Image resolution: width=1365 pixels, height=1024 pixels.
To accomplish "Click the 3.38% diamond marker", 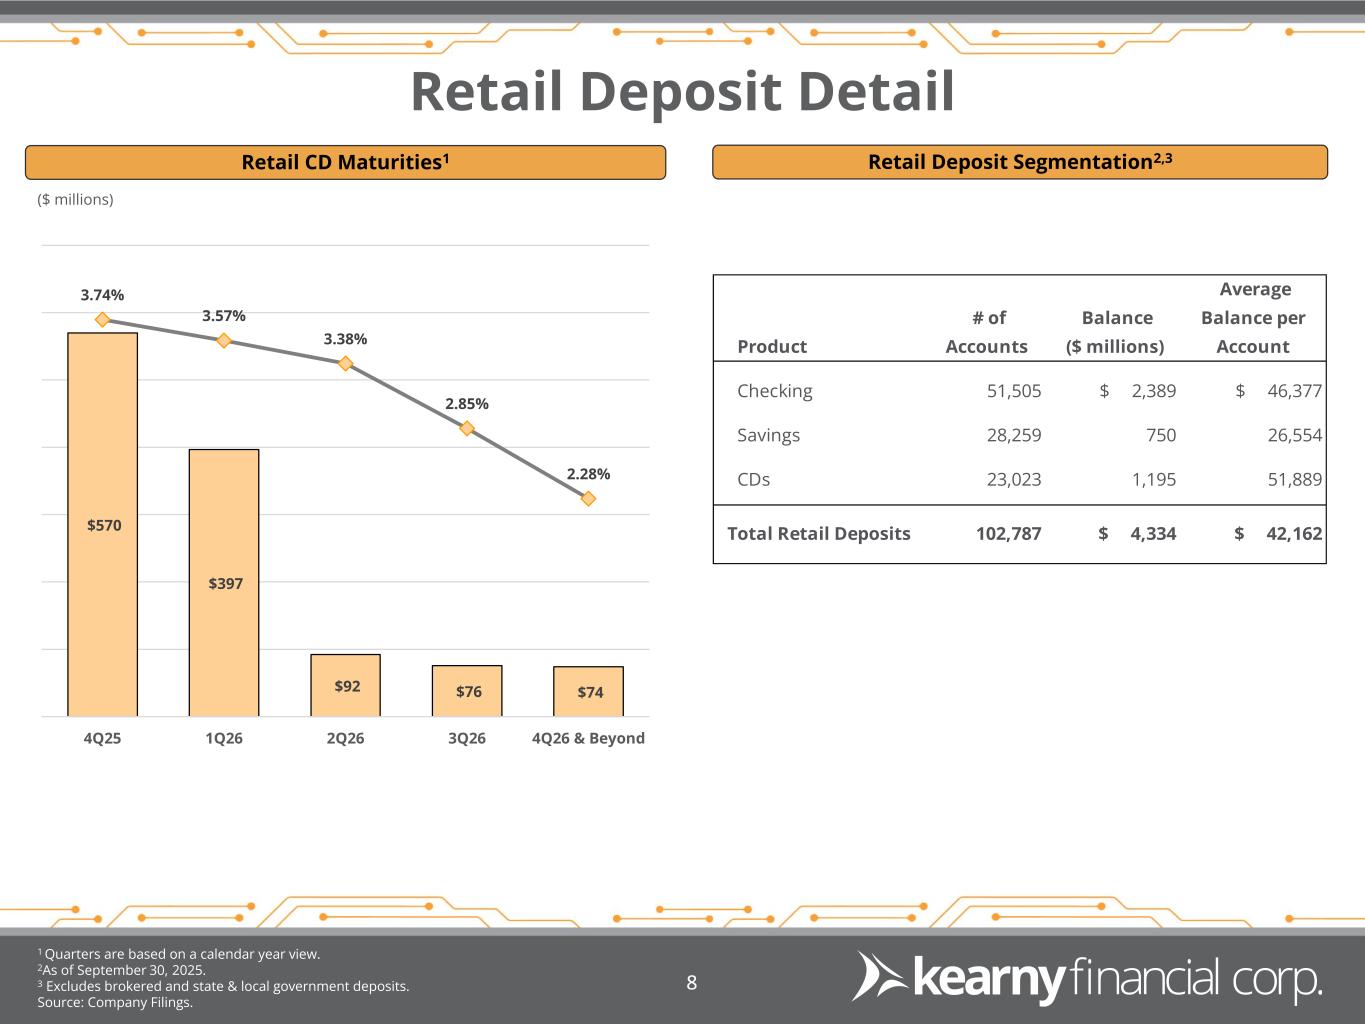I will pos(345,364).
